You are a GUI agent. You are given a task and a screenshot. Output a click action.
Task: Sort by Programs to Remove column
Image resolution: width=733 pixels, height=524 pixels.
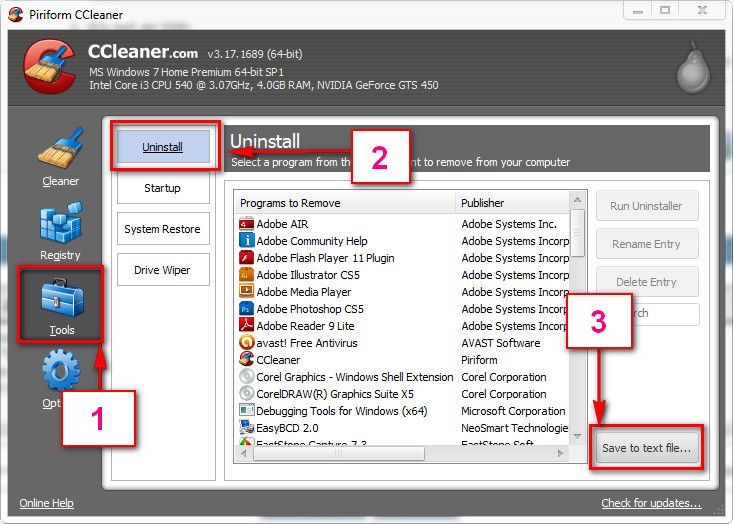345,203
